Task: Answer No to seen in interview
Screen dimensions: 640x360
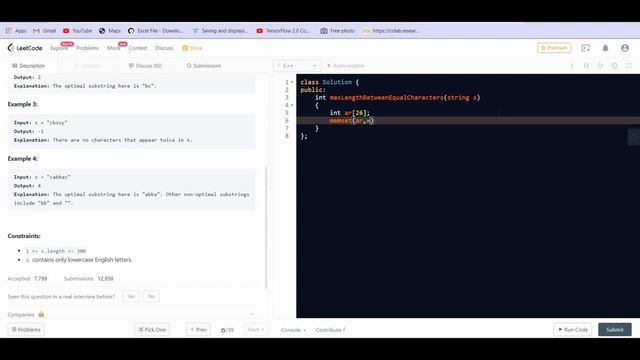Action: click(x=151, y=296)
